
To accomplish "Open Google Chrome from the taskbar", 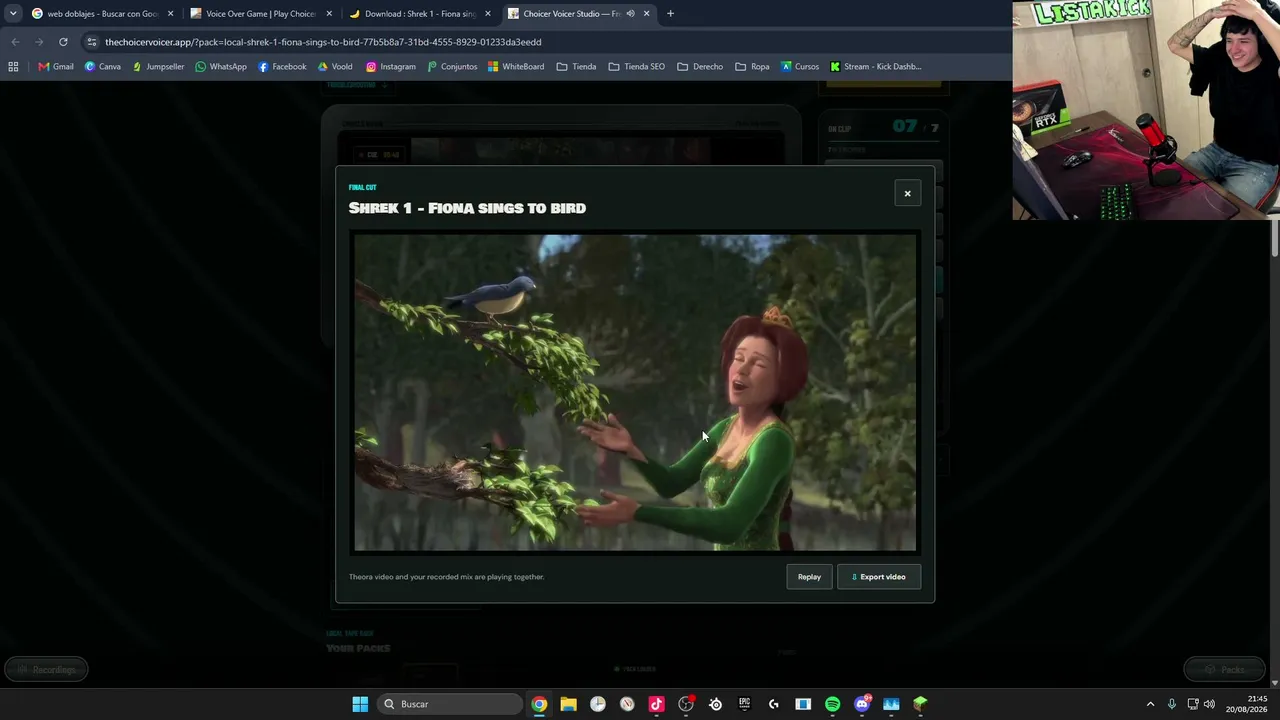I will pos(539,704).
